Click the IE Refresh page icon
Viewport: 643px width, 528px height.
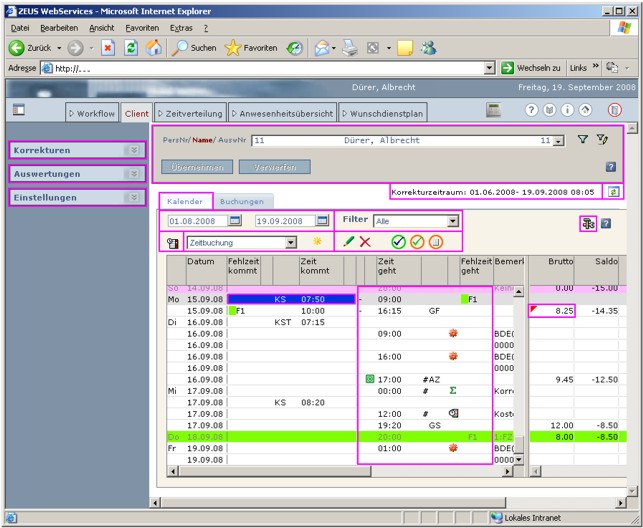point(131,48)
